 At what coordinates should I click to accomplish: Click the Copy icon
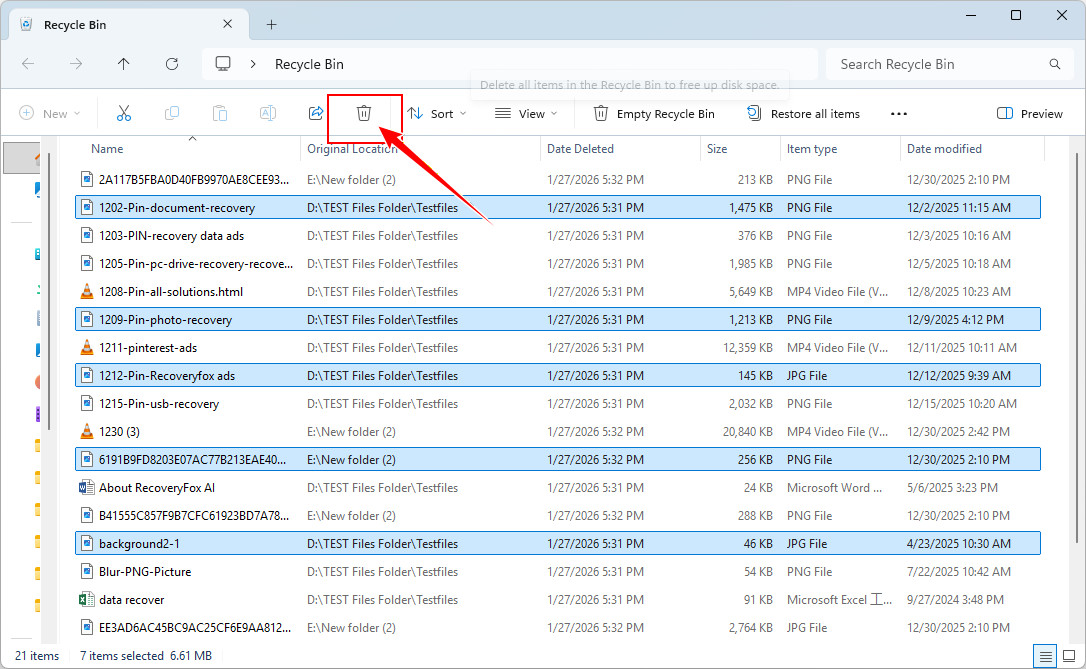(x=171, y=113)
